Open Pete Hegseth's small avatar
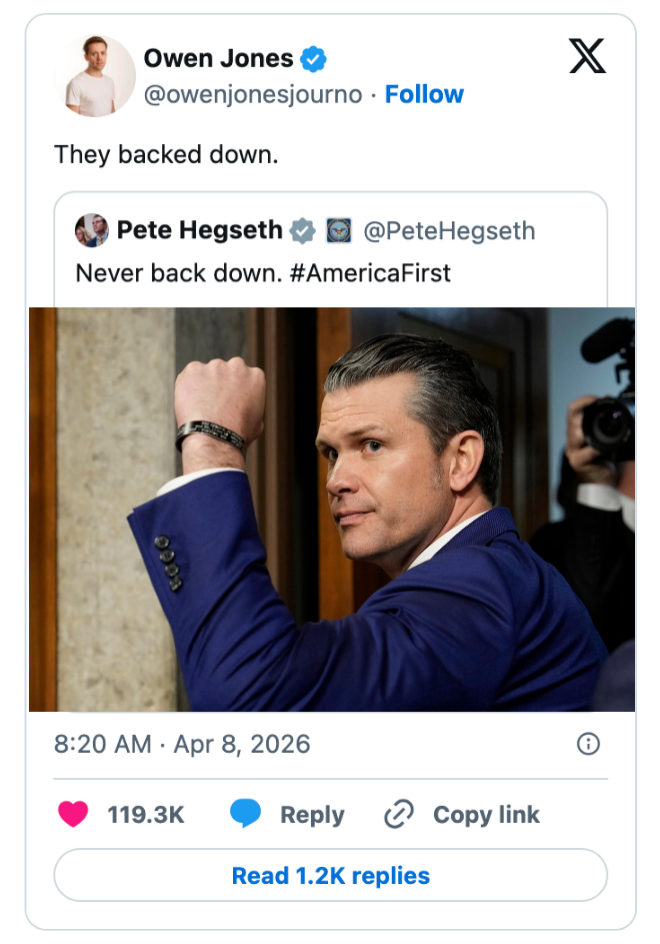The image size is (660, 944). pos(91,231)
